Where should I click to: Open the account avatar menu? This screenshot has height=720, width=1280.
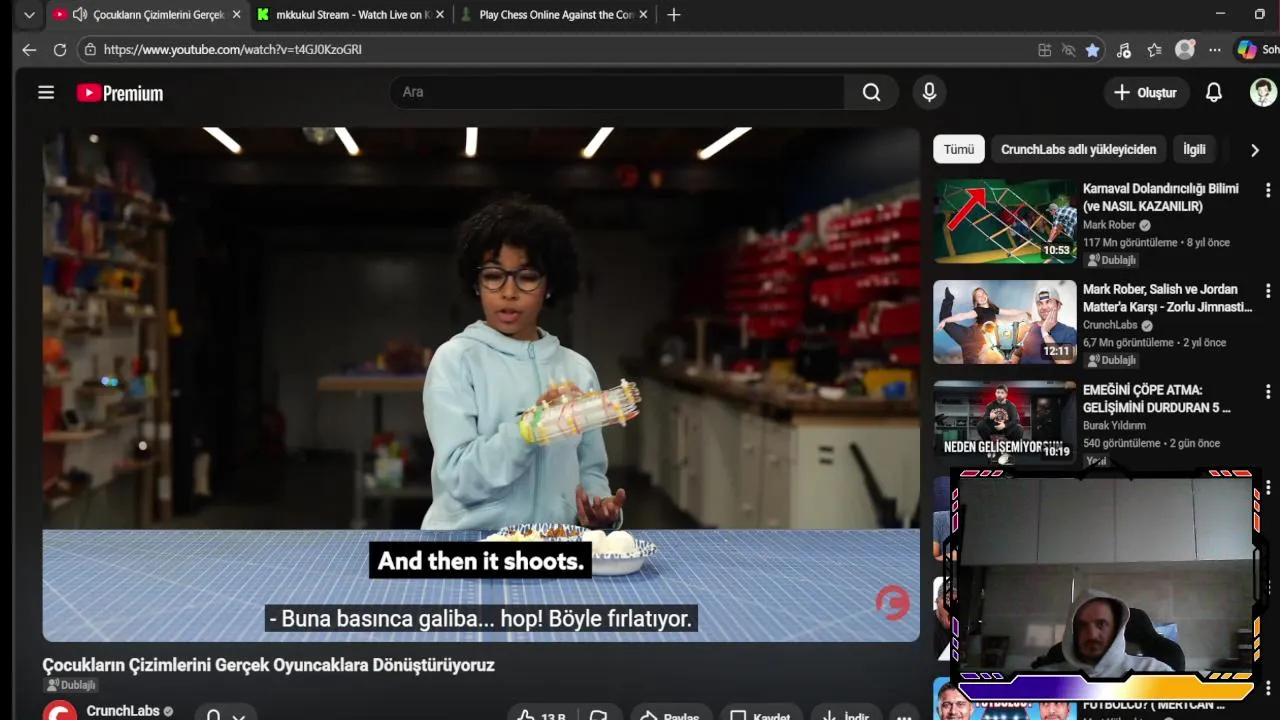click(x=1263, y=92)
